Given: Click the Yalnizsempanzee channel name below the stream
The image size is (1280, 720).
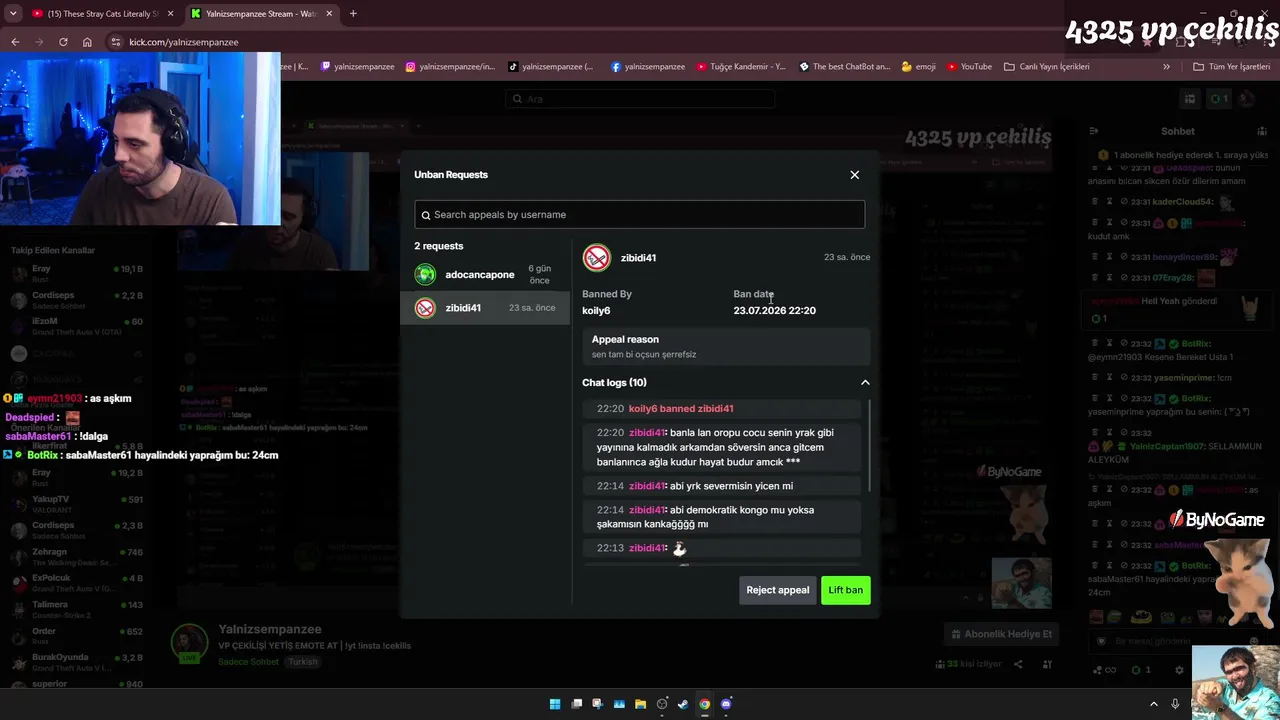Looking at the screenshot, I should (270, 629).
